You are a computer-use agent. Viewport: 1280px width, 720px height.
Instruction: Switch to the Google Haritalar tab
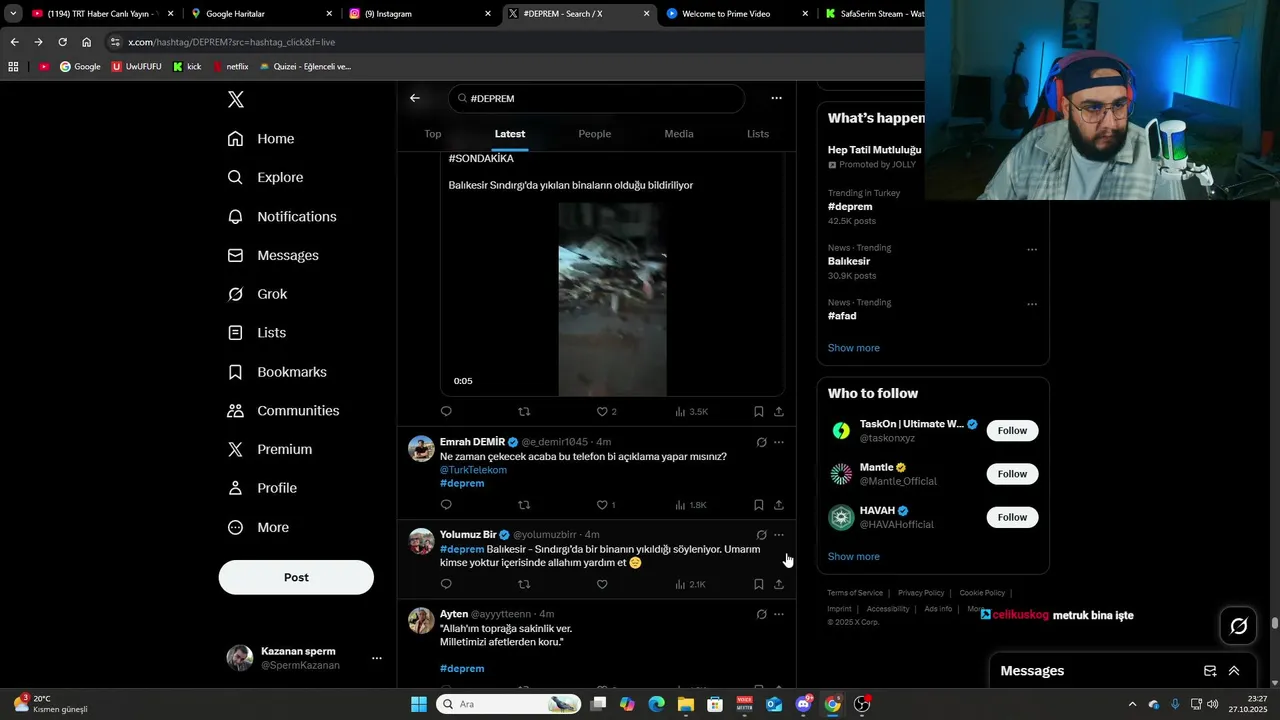click(x=262, y=14)
